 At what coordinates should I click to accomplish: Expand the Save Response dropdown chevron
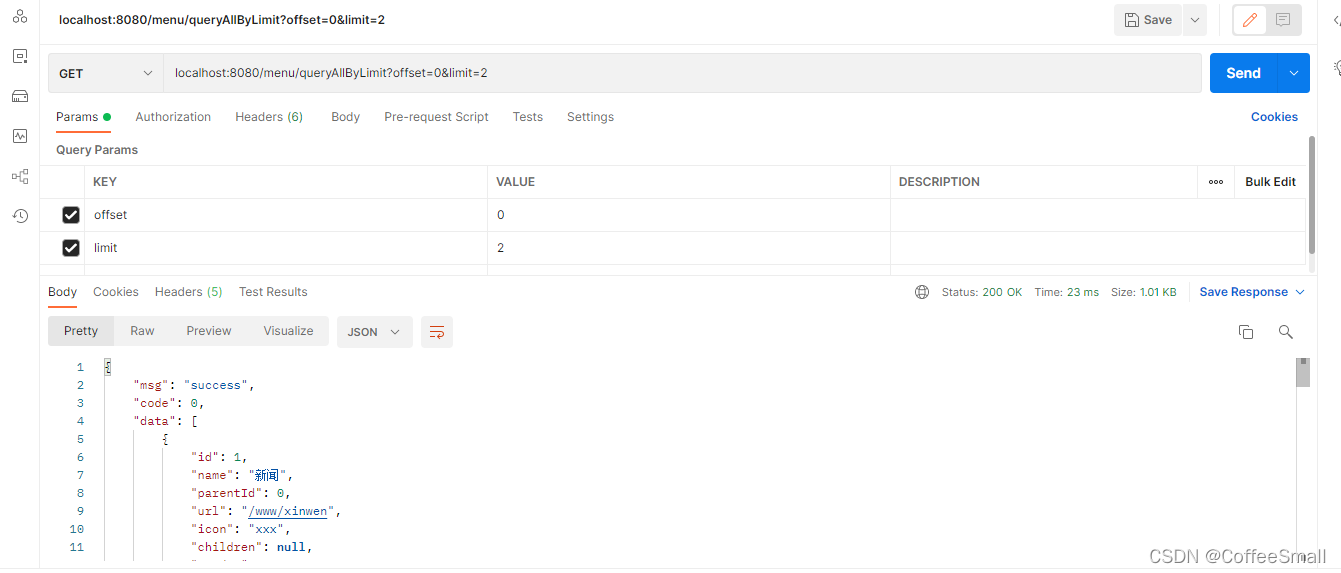[1300, 292]
